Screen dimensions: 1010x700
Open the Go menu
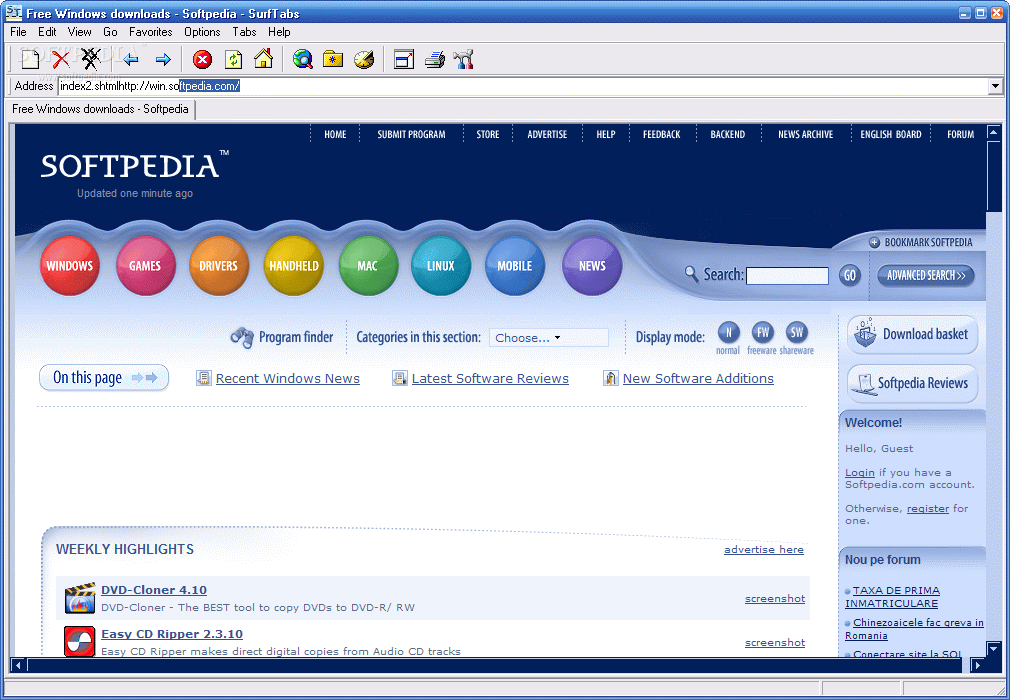click(110, 32)
